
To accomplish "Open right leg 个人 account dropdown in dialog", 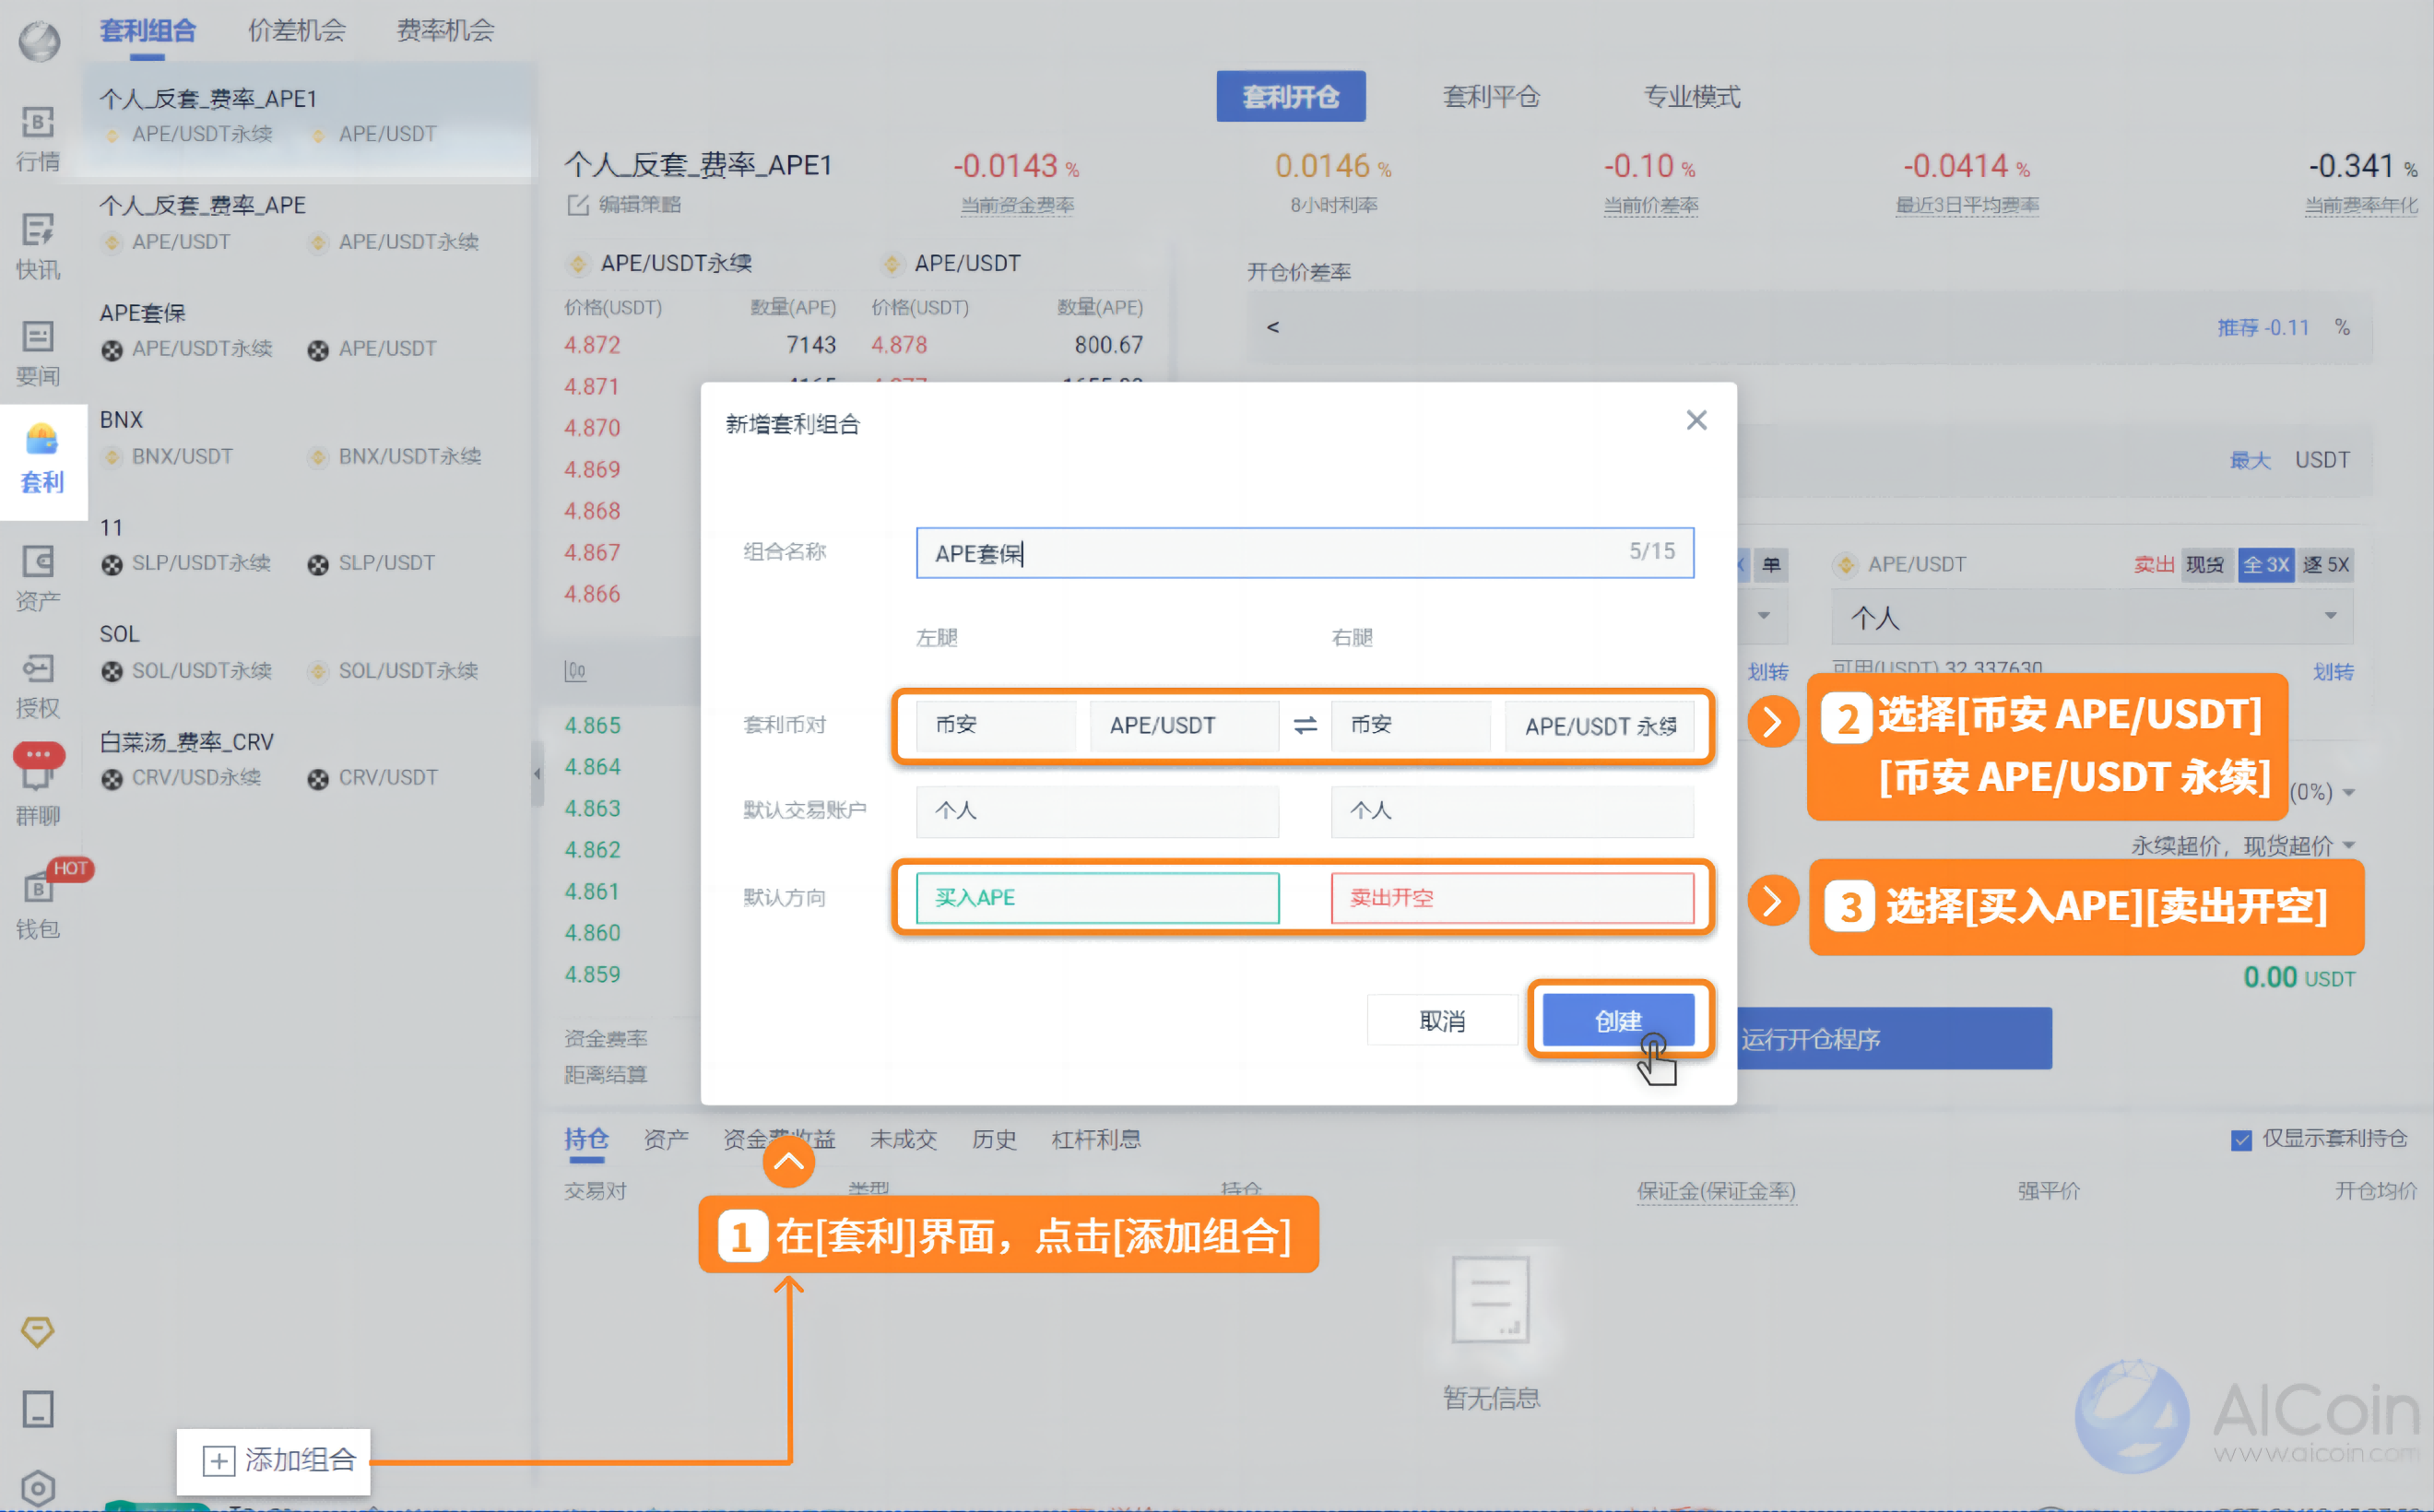I will (1512, 811).
